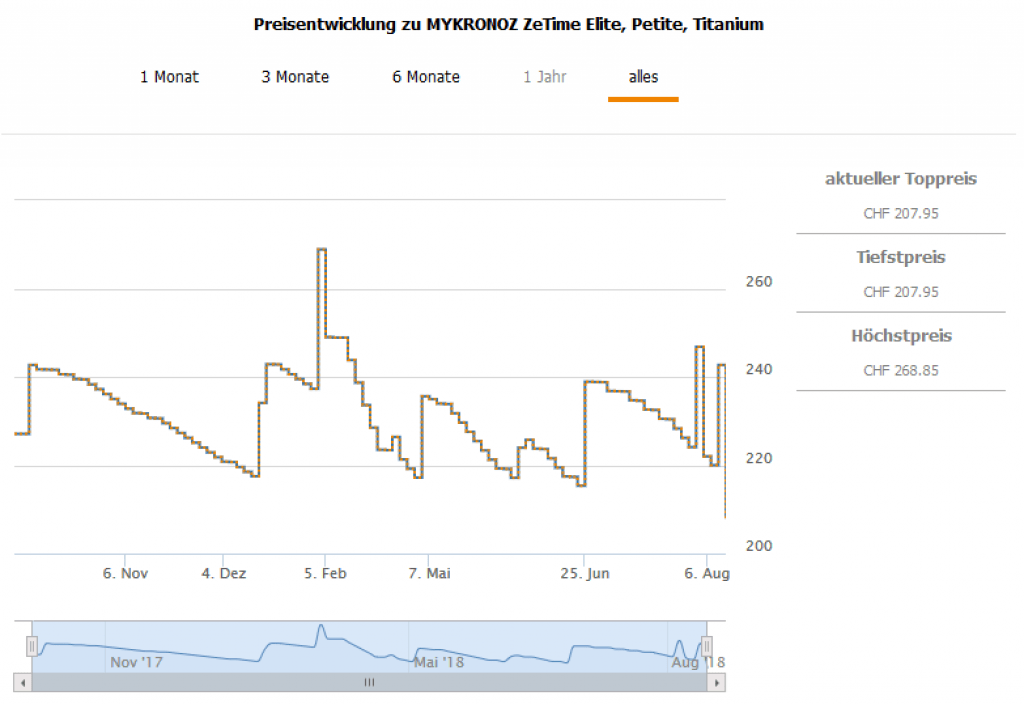
Task: Click the 6. Nov x-axis label
Action: [x=125, y=573]
